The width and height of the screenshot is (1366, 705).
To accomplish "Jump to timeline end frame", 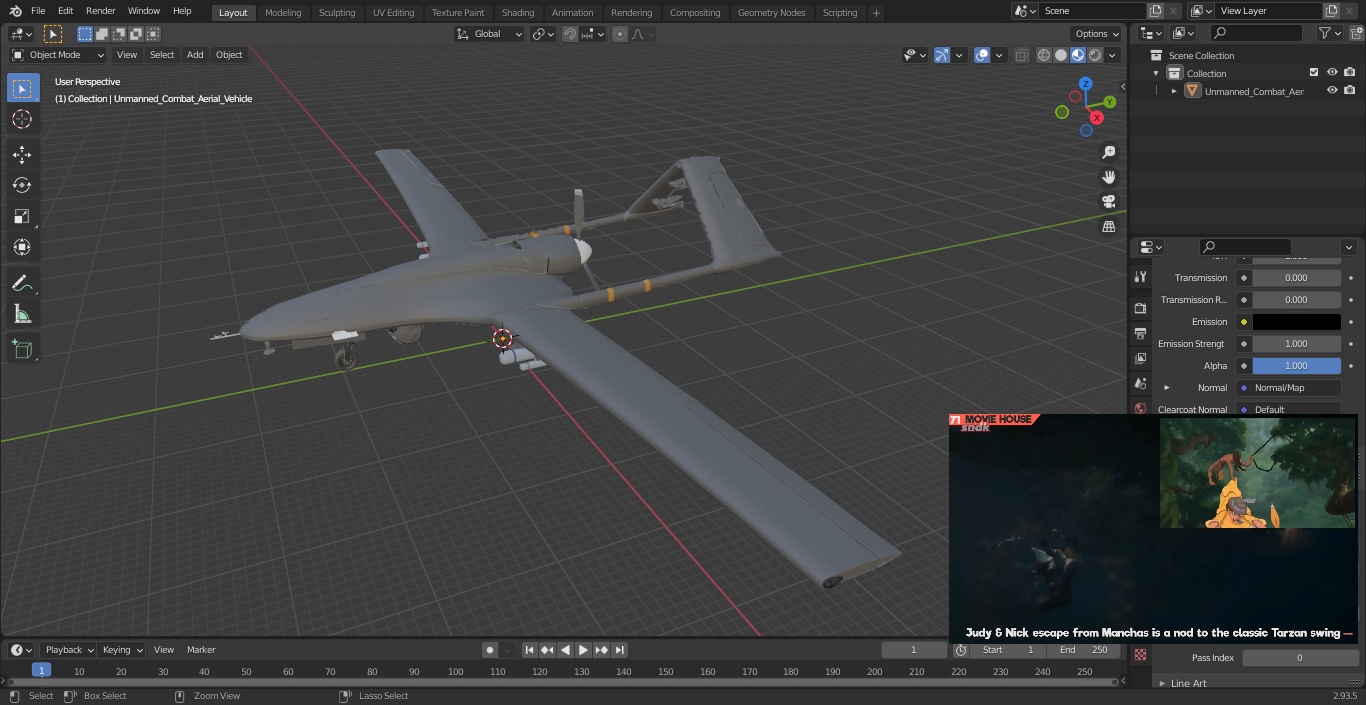I will (x=620, y=650).
